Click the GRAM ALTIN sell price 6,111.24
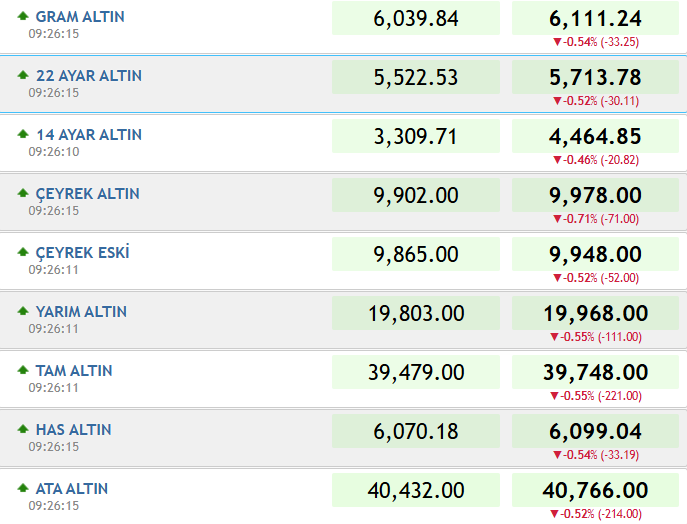 point(595,18)
